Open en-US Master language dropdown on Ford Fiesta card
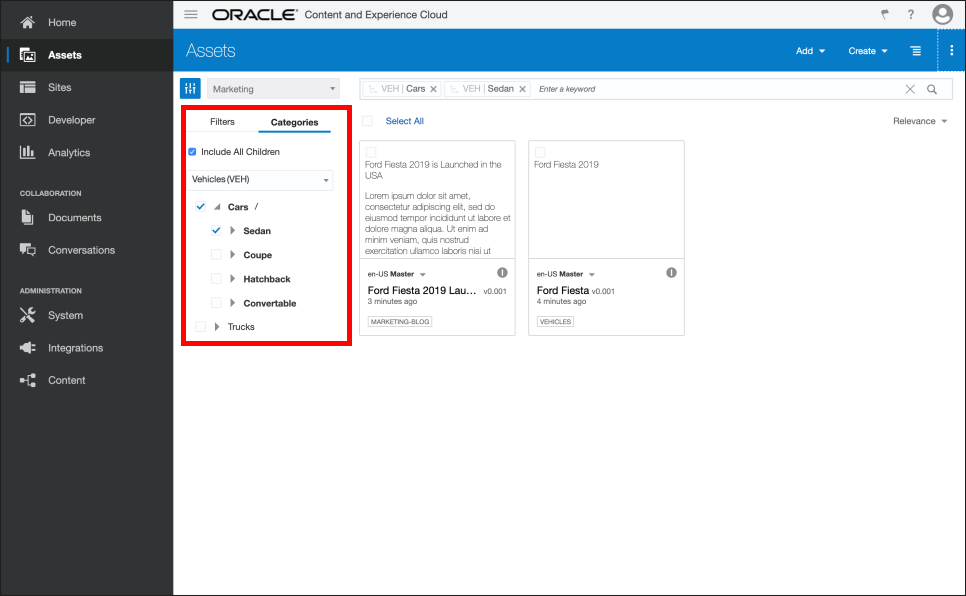966x596 pixels. pyautogui.click(x=566, y=274)
